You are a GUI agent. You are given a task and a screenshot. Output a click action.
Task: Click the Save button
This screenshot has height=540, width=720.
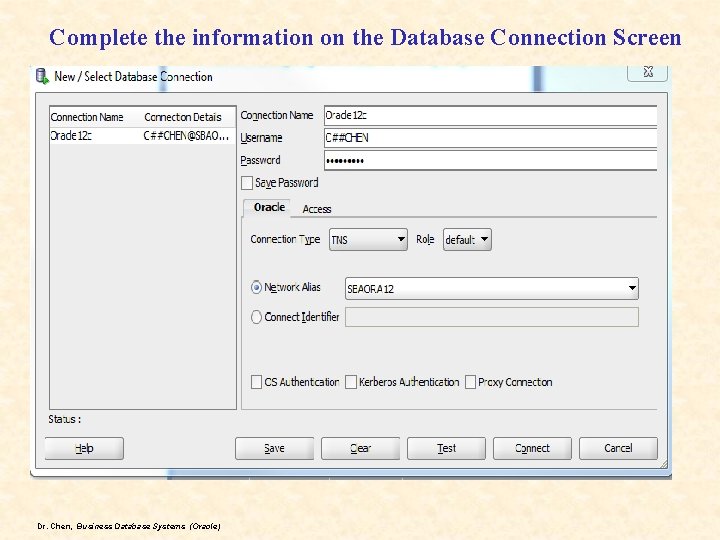tap(275, 448)
